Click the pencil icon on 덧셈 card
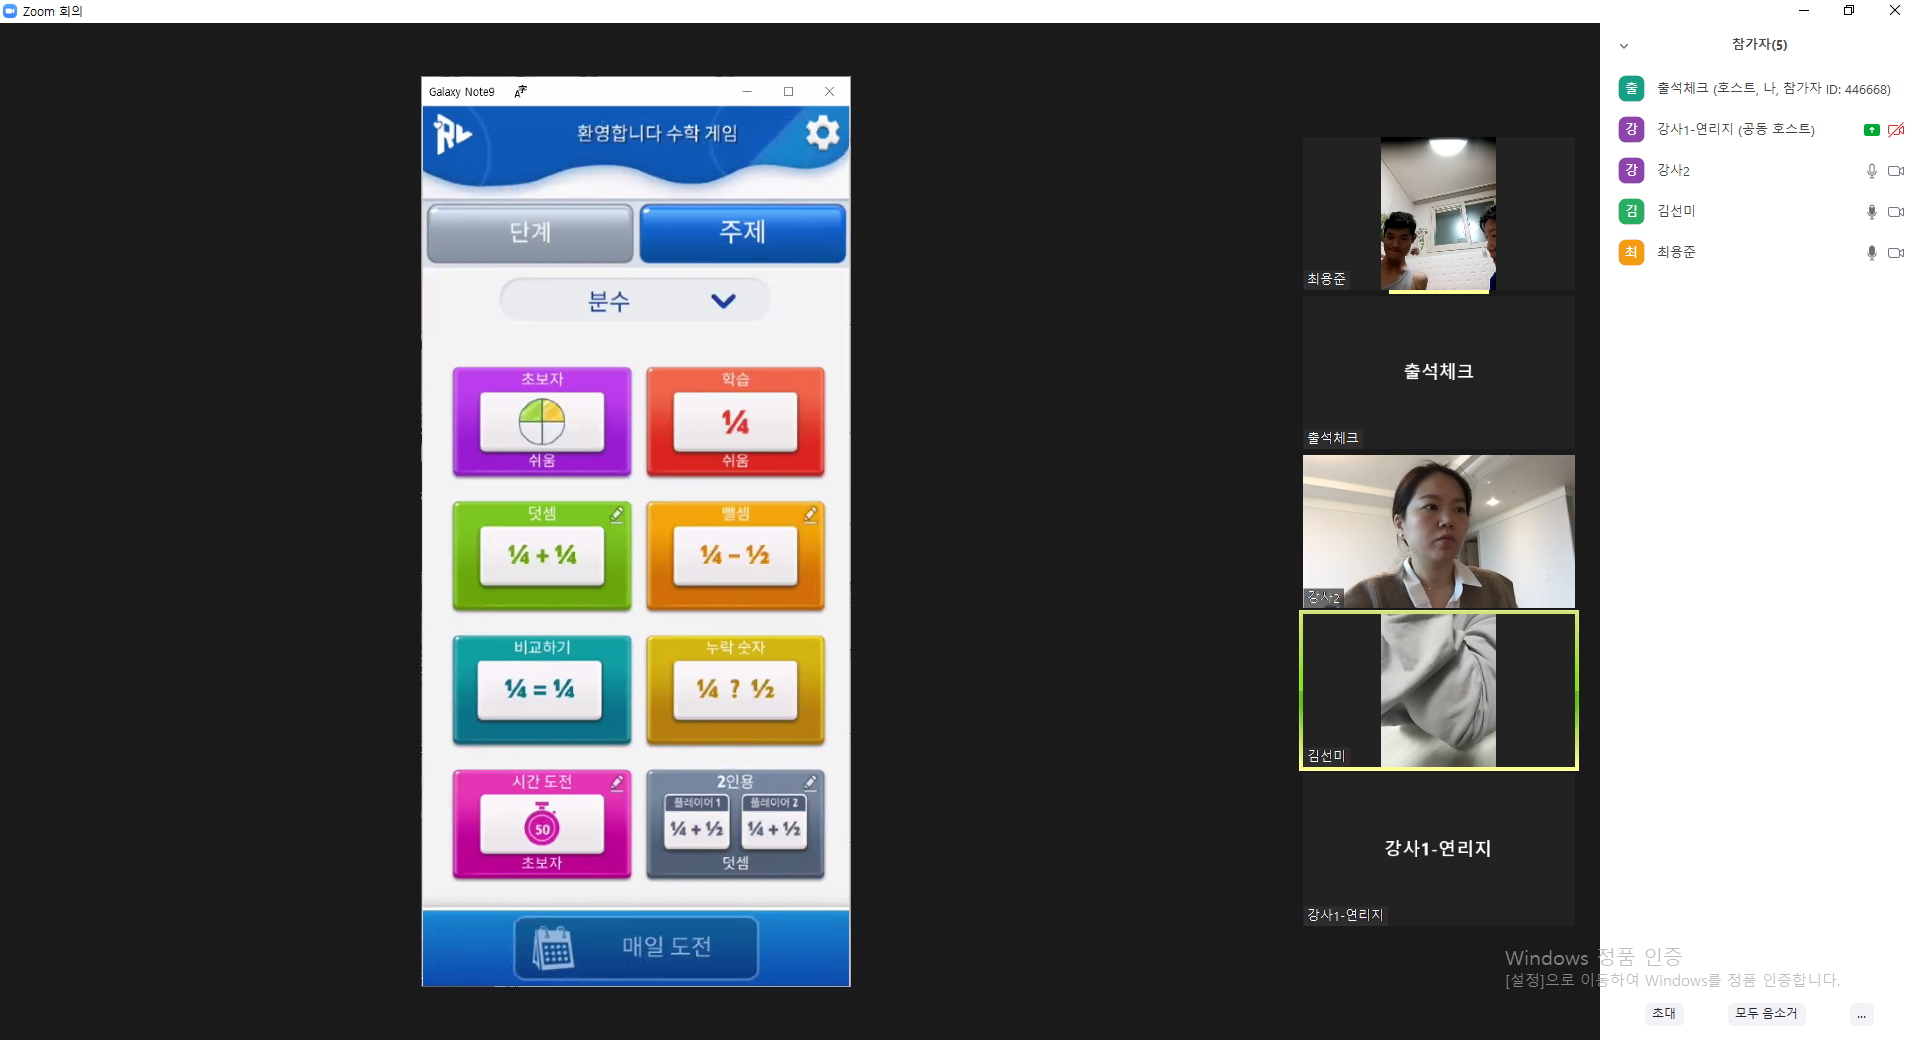Image resolution: width=1920 pixels, height=1040 pixels. (x=617, y=514)
